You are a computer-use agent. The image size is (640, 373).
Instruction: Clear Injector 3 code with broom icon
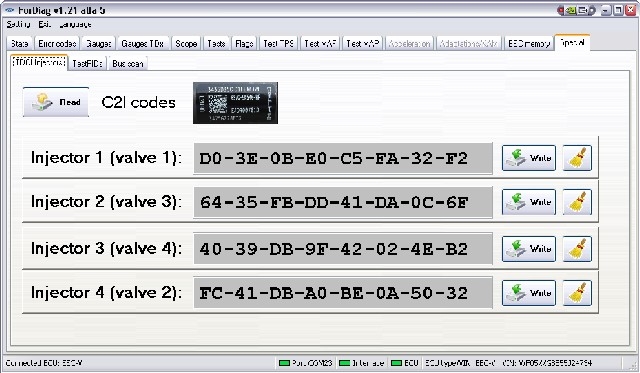point(577,249)
